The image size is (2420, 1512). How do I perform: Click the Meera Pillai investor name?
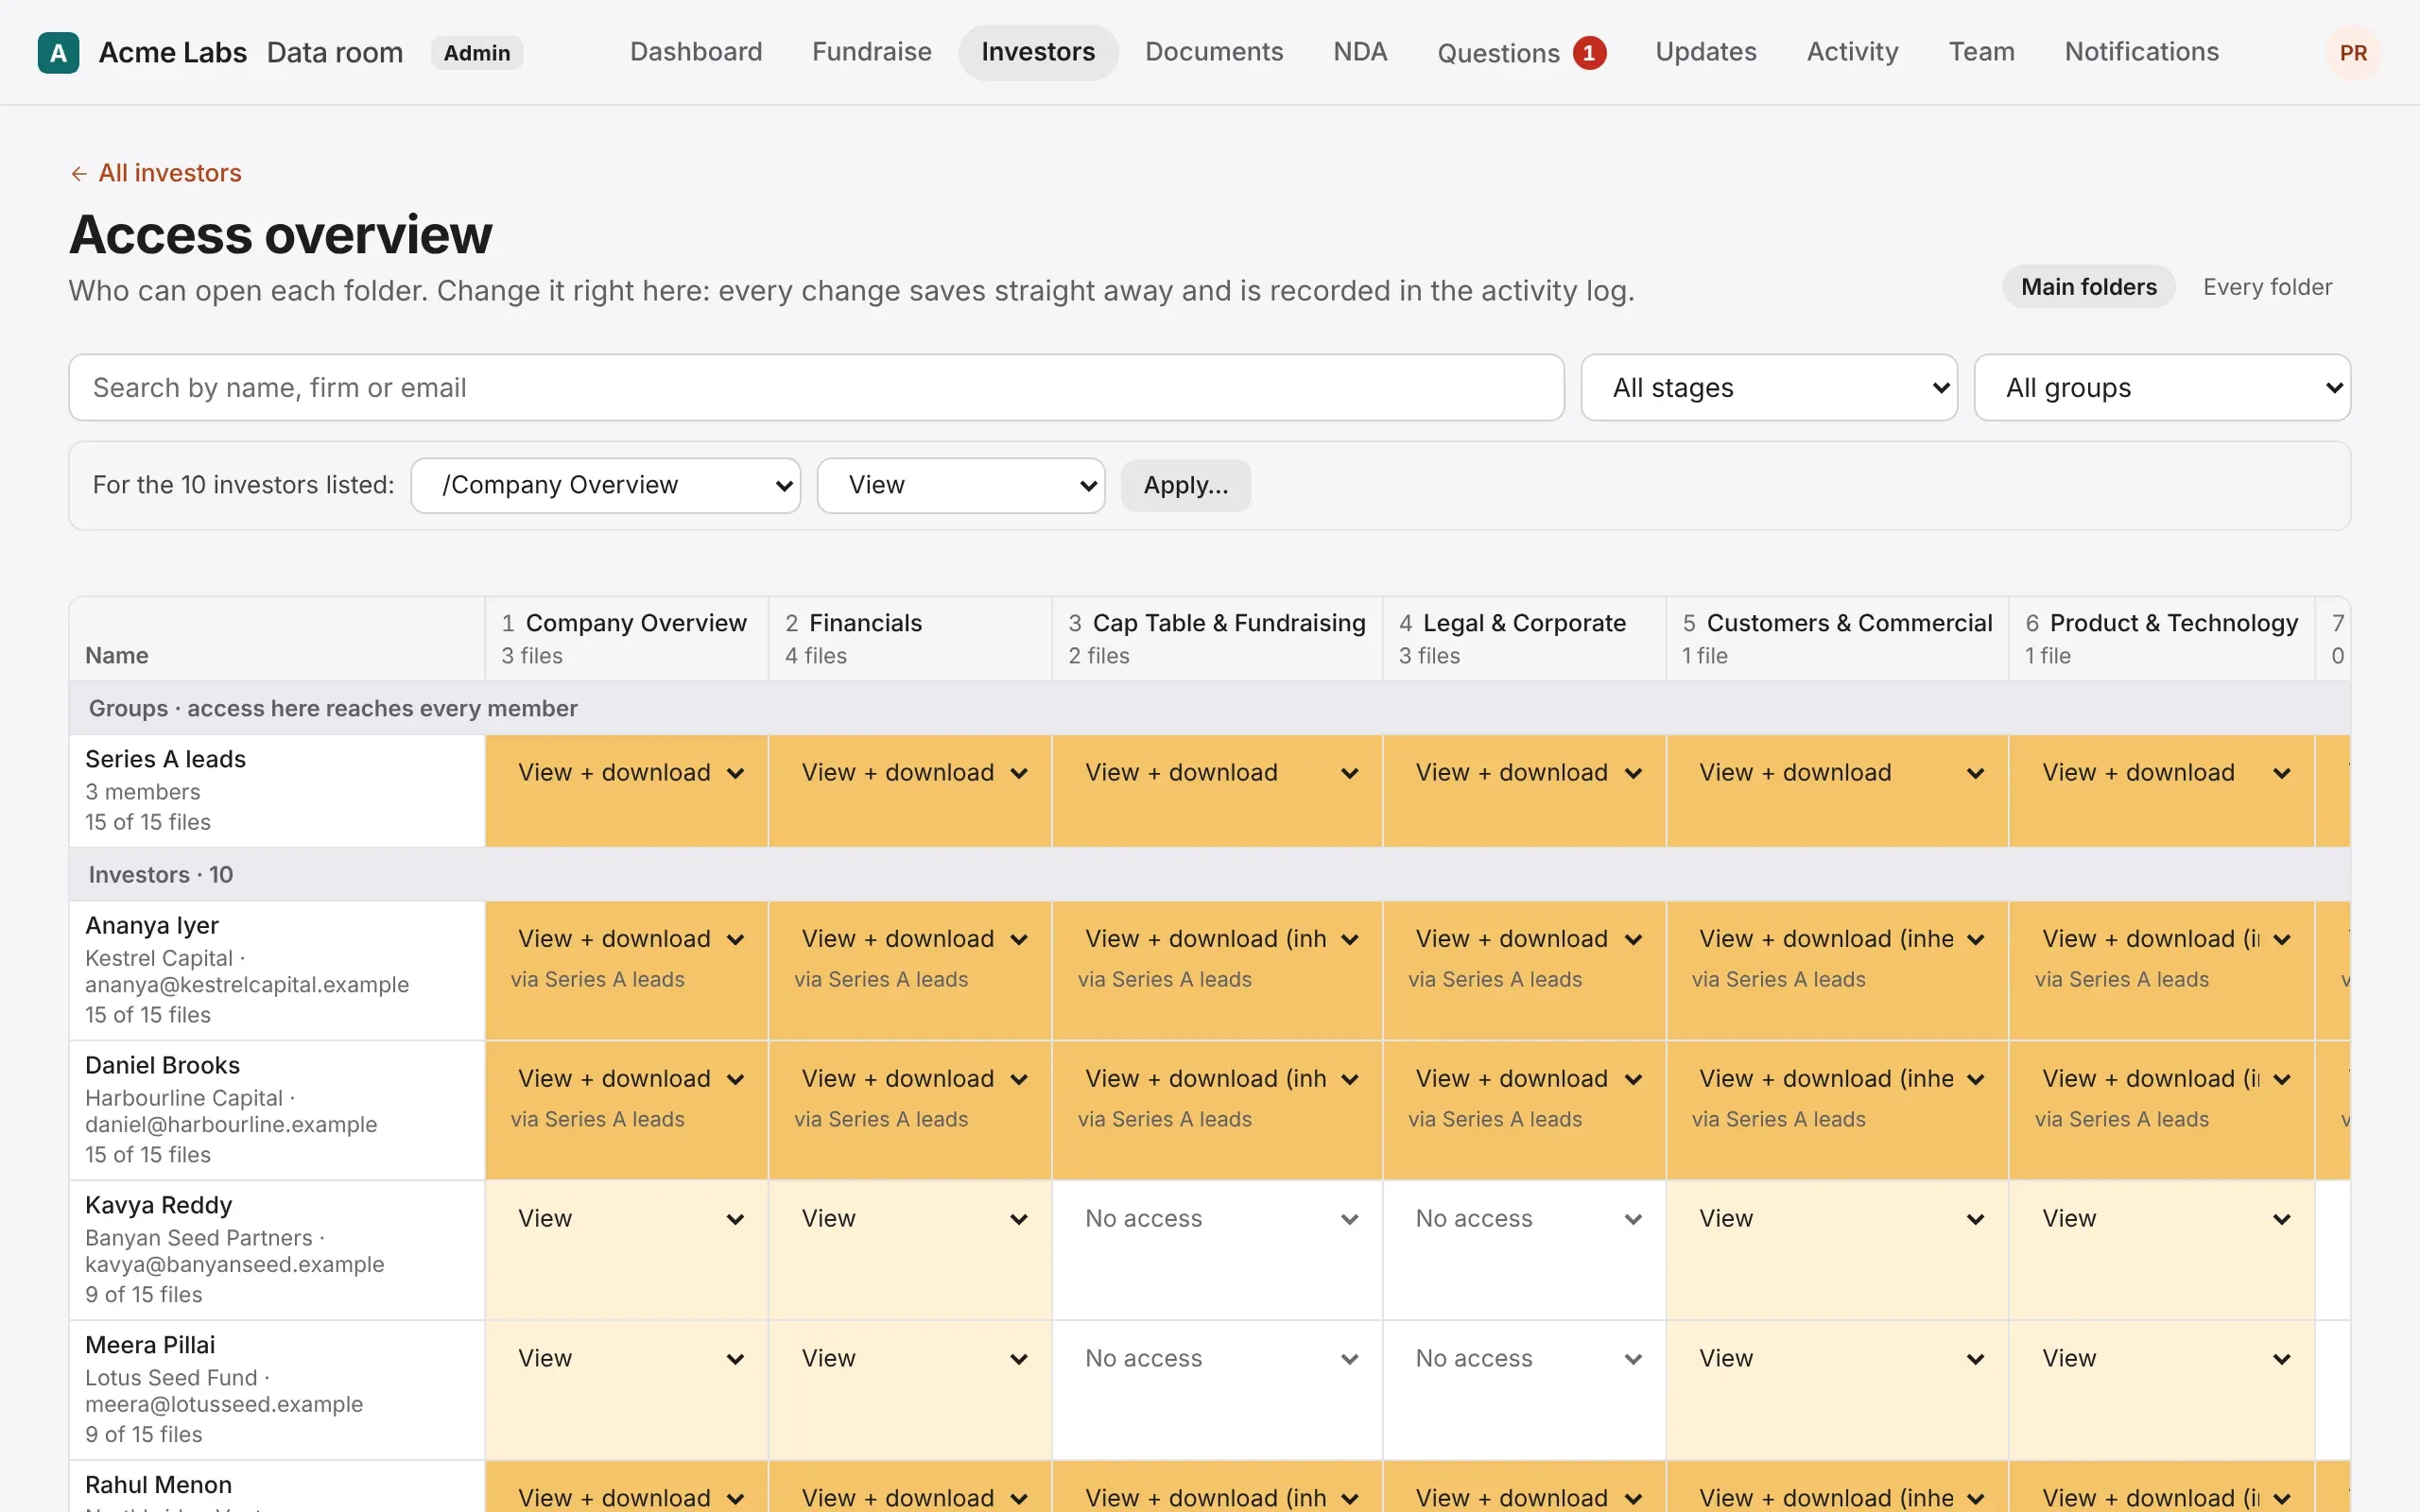pos(150,1345)
